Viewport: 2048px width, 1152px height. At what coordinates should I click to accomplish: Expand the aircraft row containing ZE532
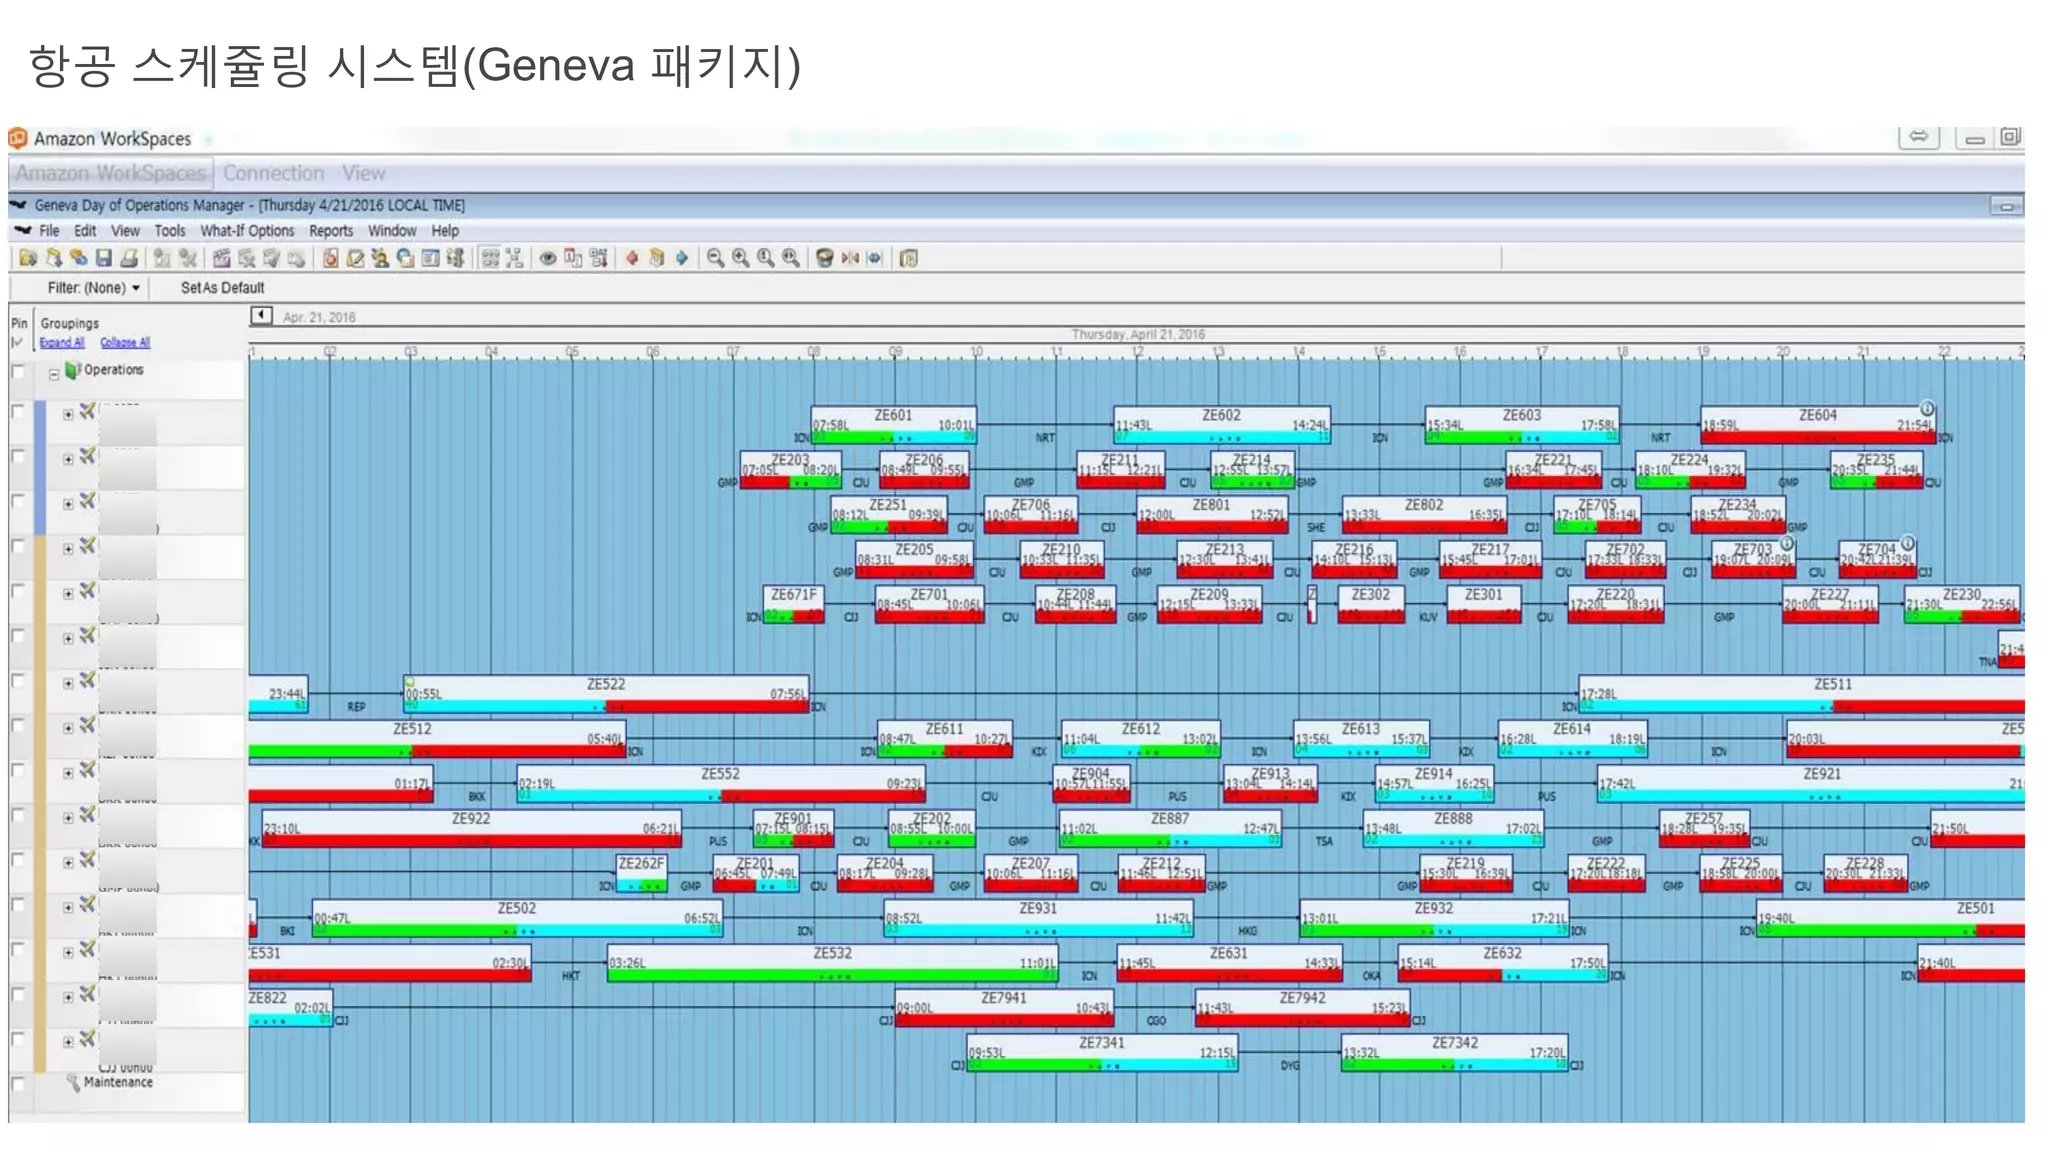(68, 952)
